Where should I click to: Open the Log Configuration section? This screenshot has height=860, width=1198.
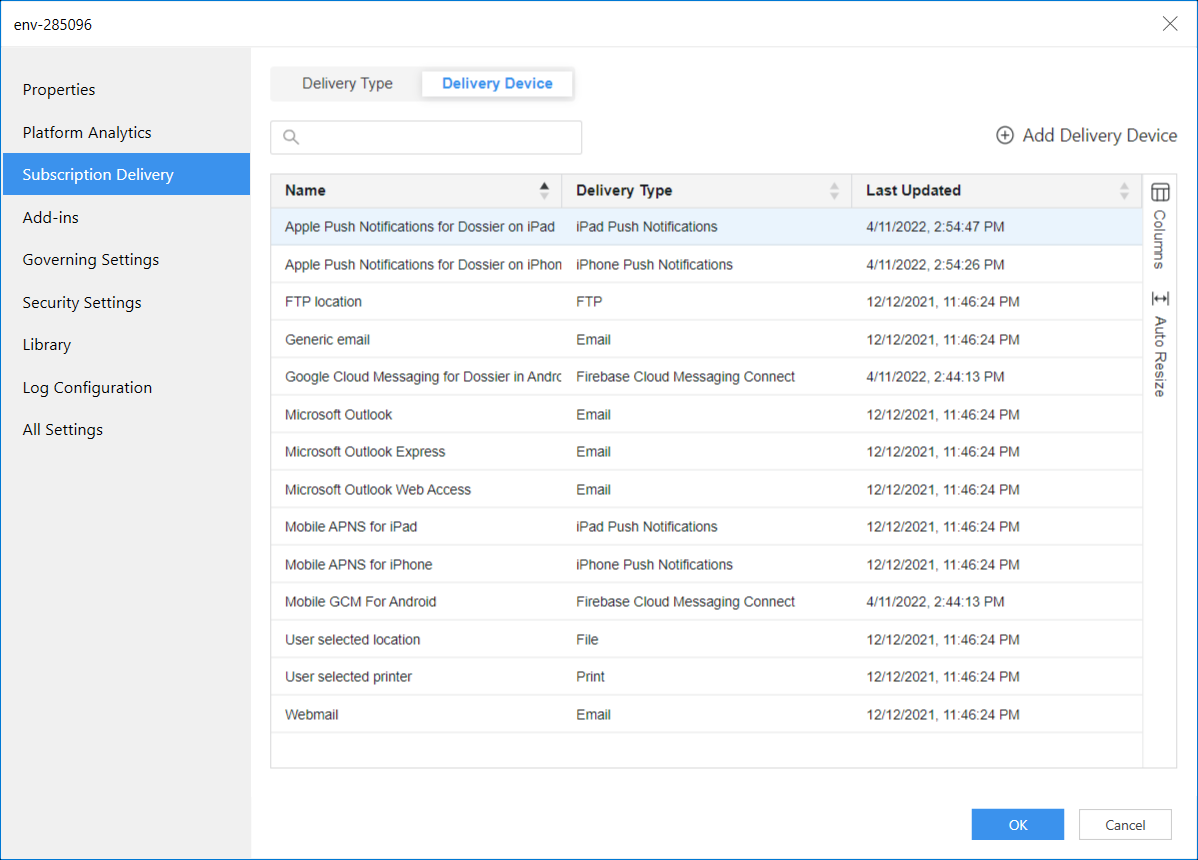[x=87, y=387]
